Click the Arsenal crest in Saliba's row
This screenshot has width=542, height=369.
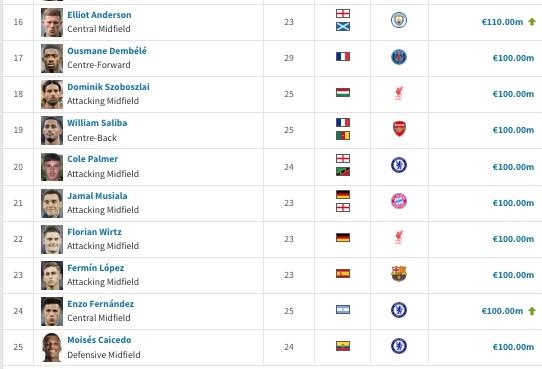pos(399,129)
